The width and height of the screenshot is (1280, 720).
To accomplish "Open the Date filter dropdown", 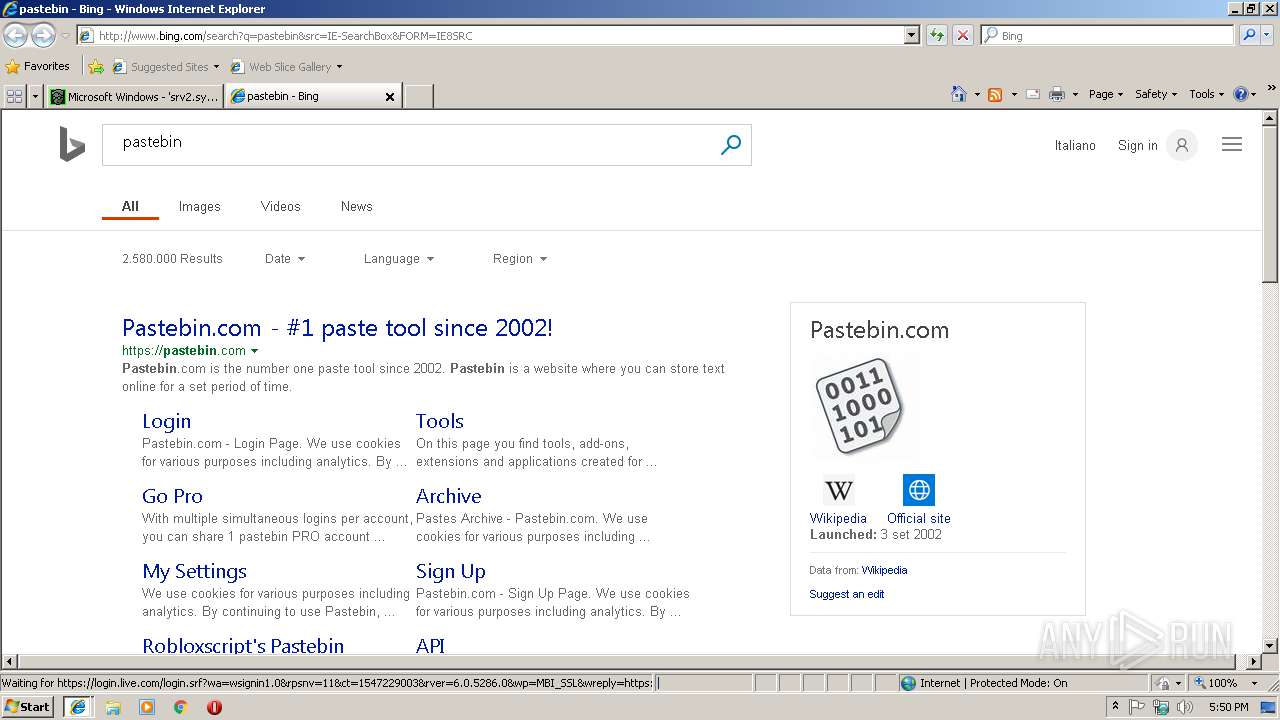I will (x=285, y=258).
